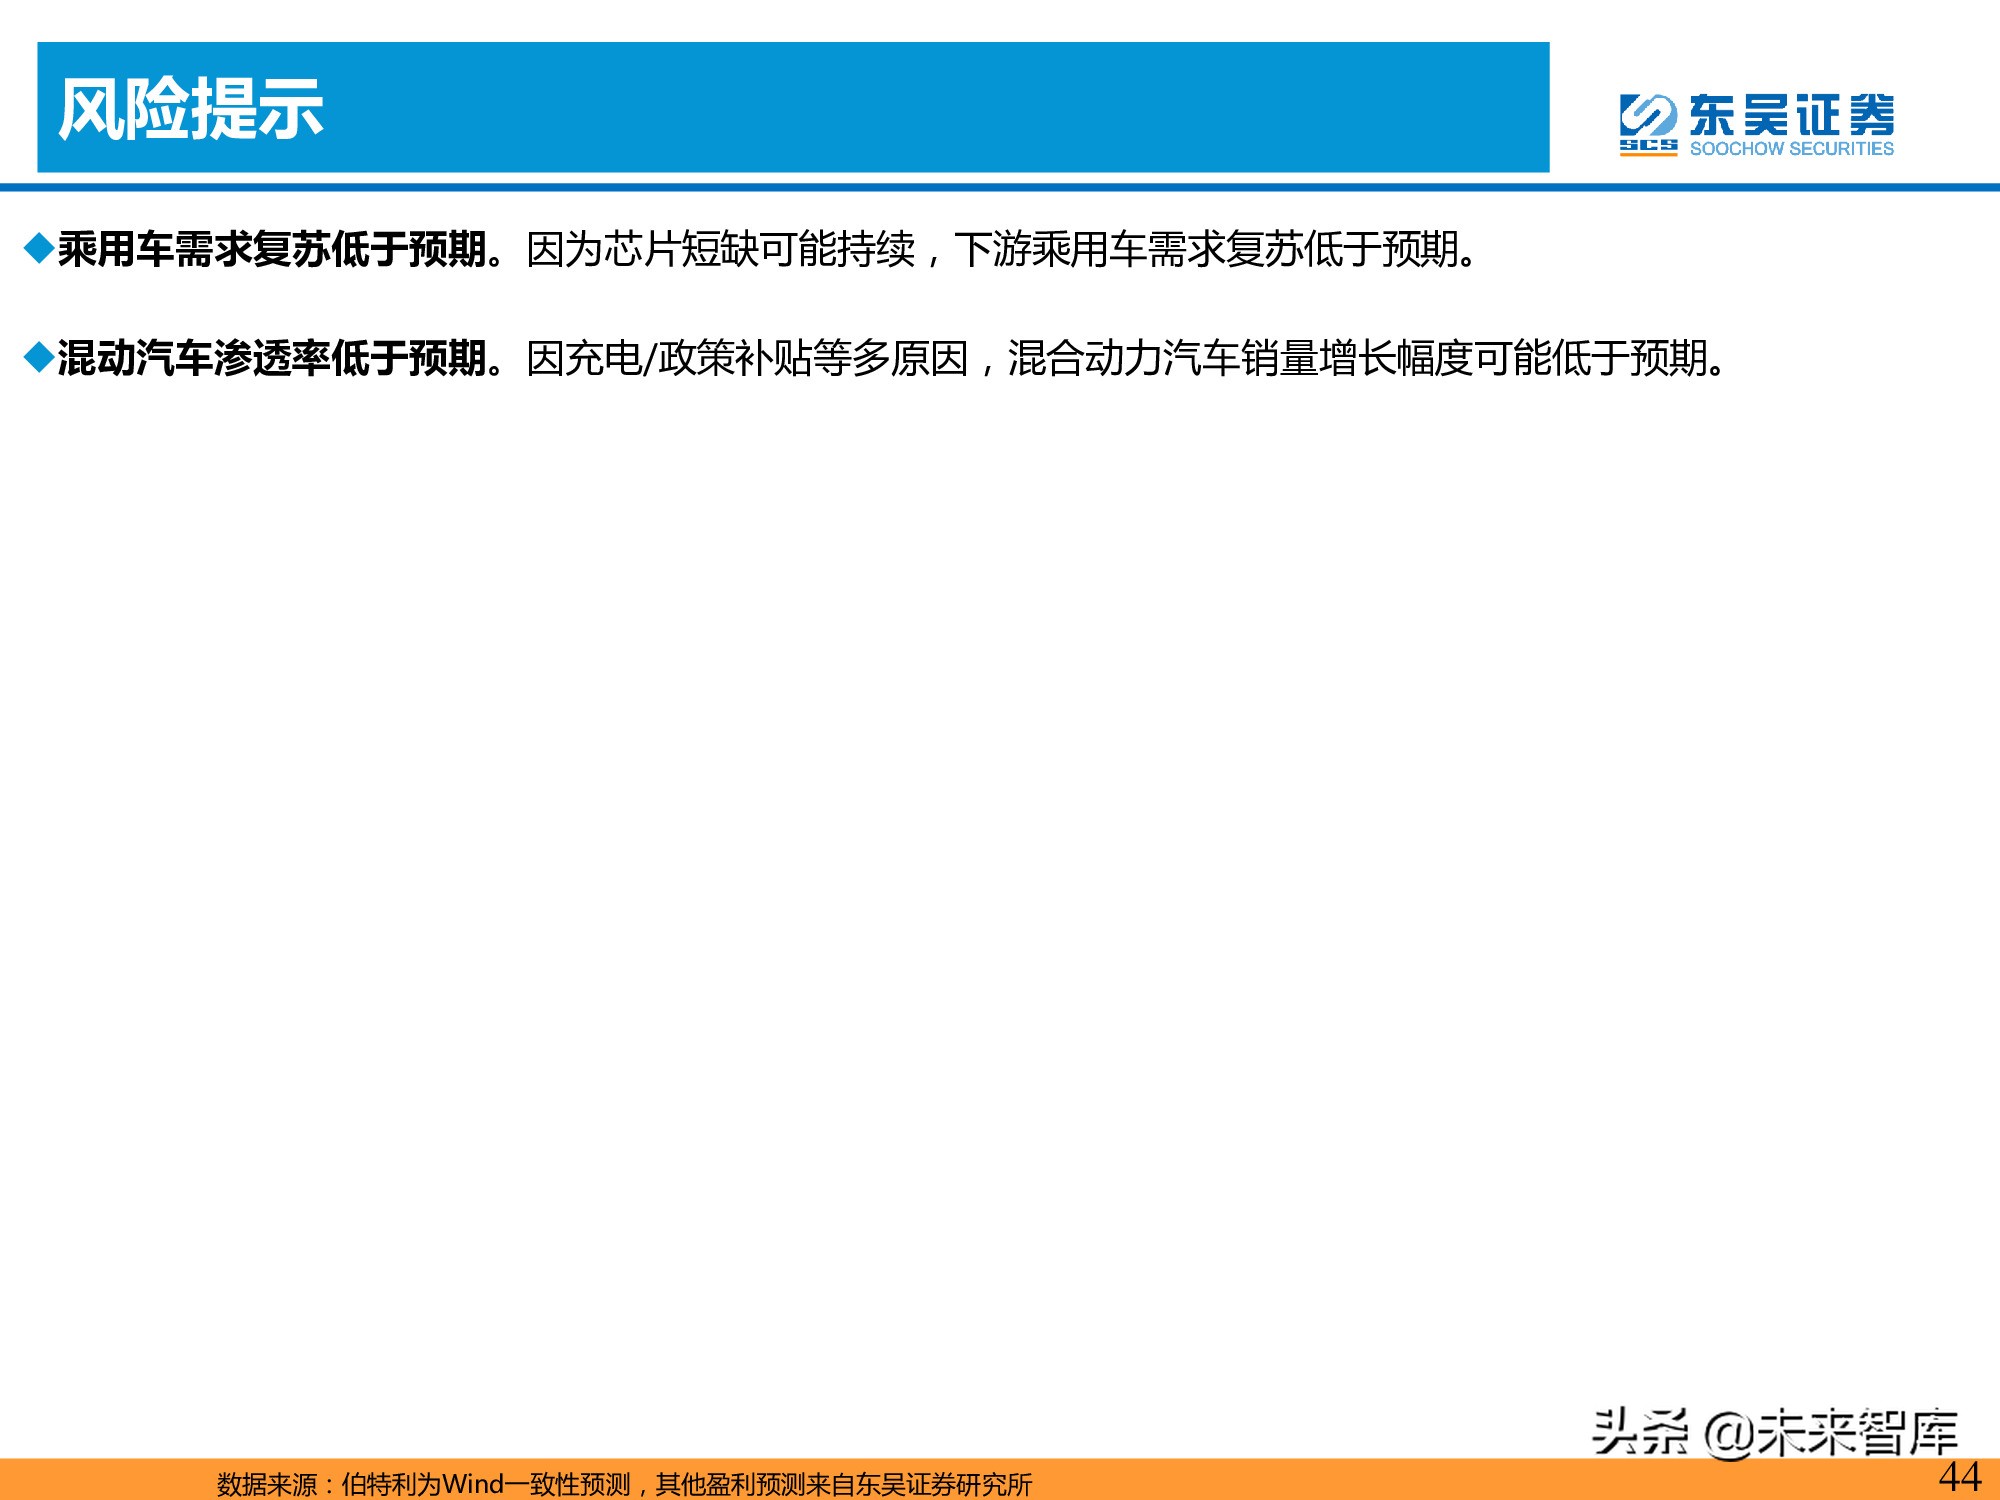
Task: Click 东吴证券研究所 in footer text
Action: 943,1484
